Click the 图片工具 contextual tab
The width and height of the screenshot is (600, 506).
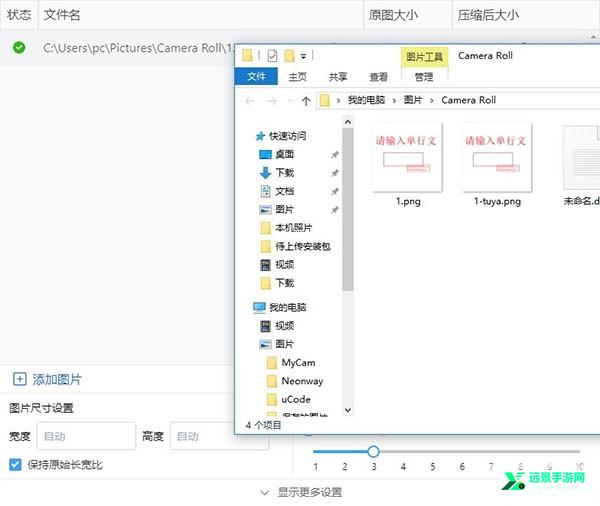(424, 57)
